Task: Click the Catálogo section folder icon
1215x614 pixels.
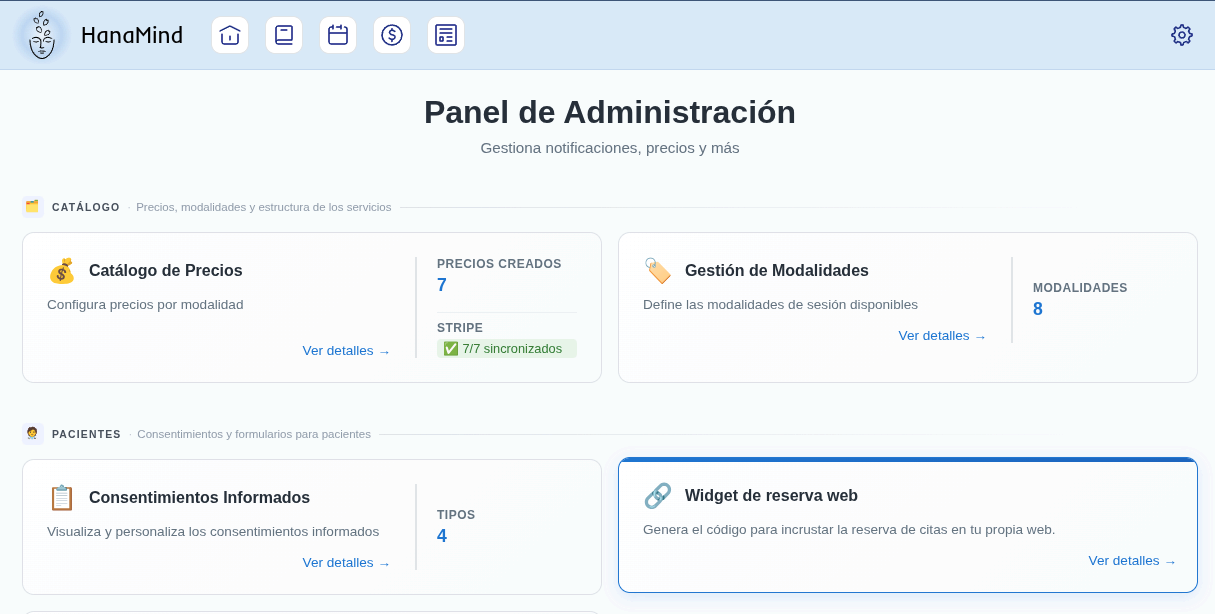Action: pyautogui.click(x=32, y=207)
